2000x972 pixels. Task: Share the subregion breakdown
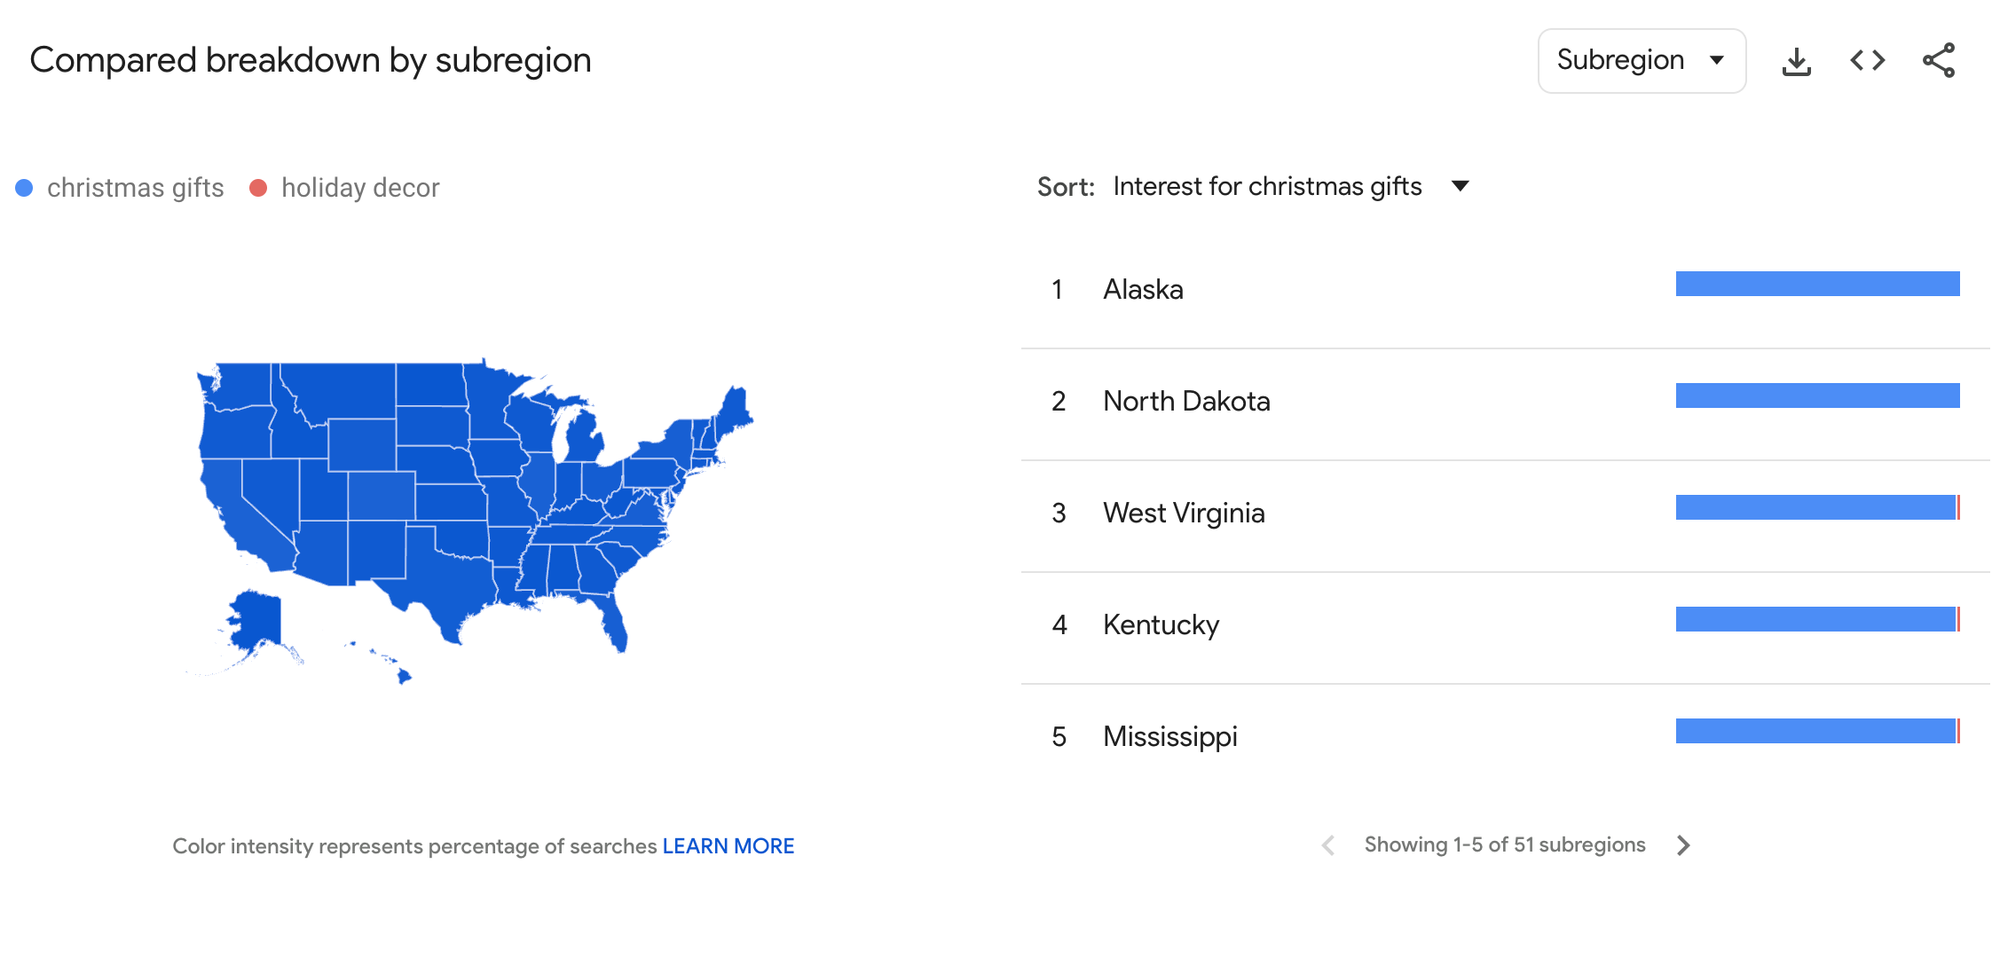pyautogui.click(x=1938, y=60)
